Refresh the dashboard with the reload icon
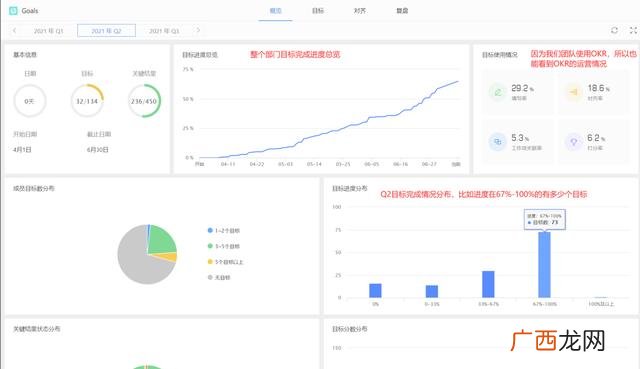 tap(614, 30)
